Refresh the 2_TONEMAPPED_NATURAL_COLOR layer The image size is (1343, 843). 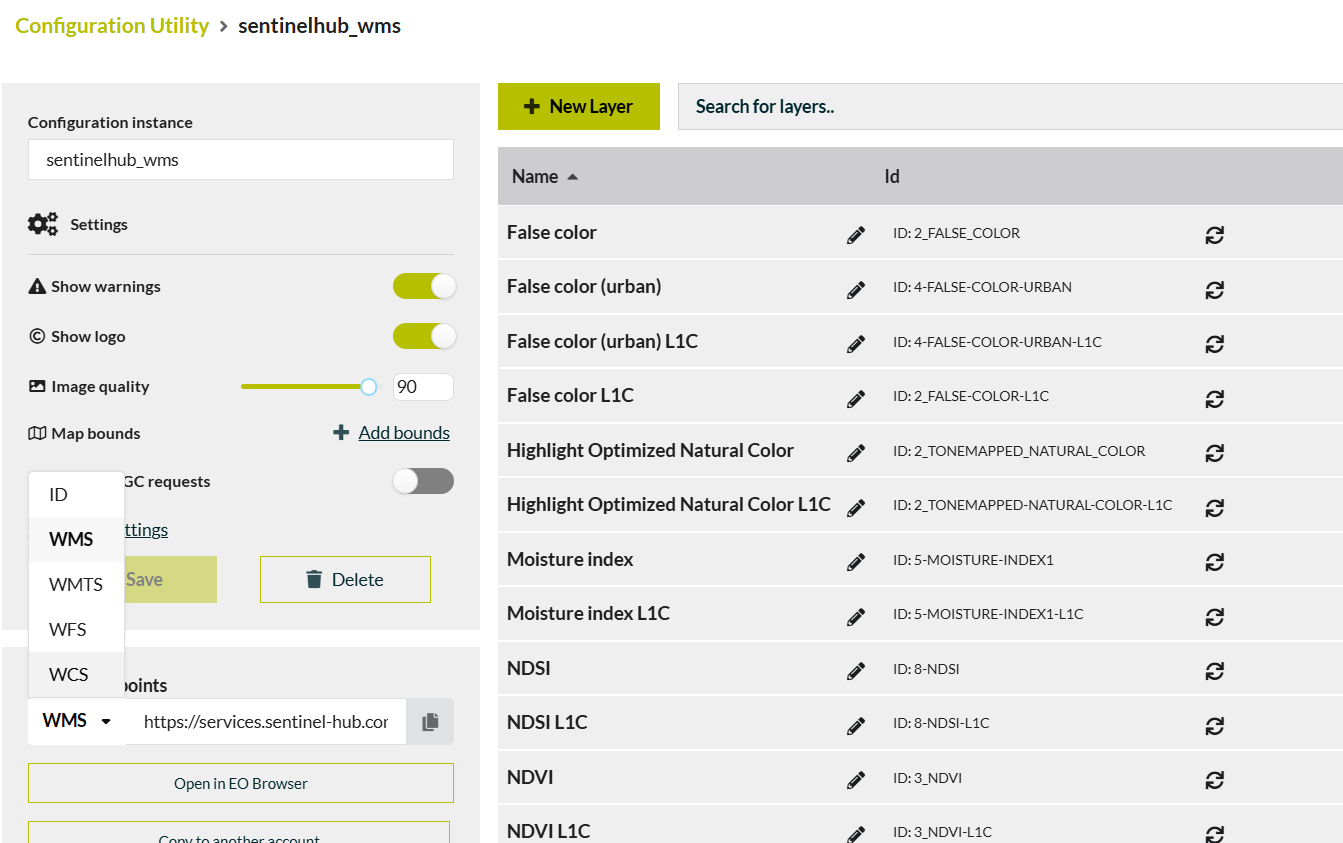pos(1215,453)
